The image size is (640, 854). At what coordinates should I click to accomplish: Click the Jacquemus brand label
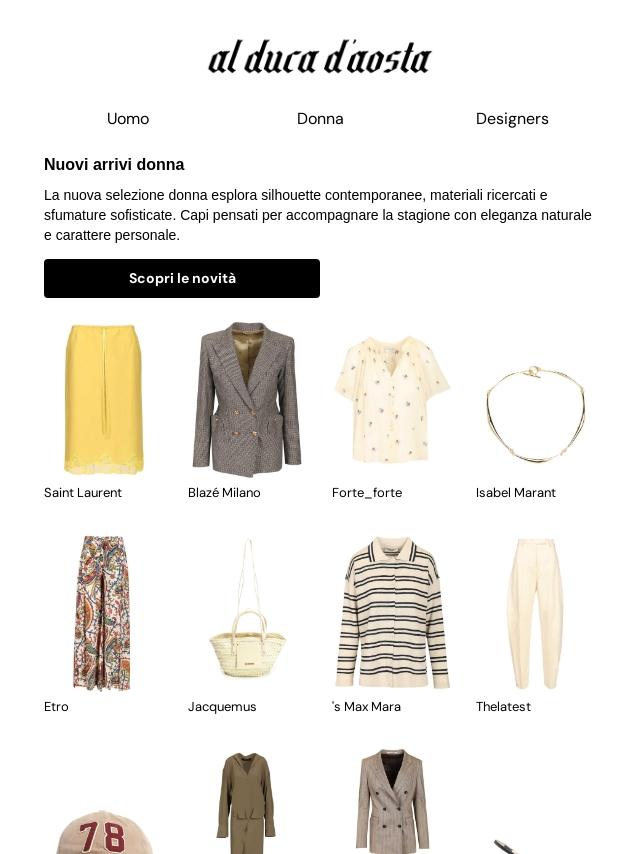(222, 706)
